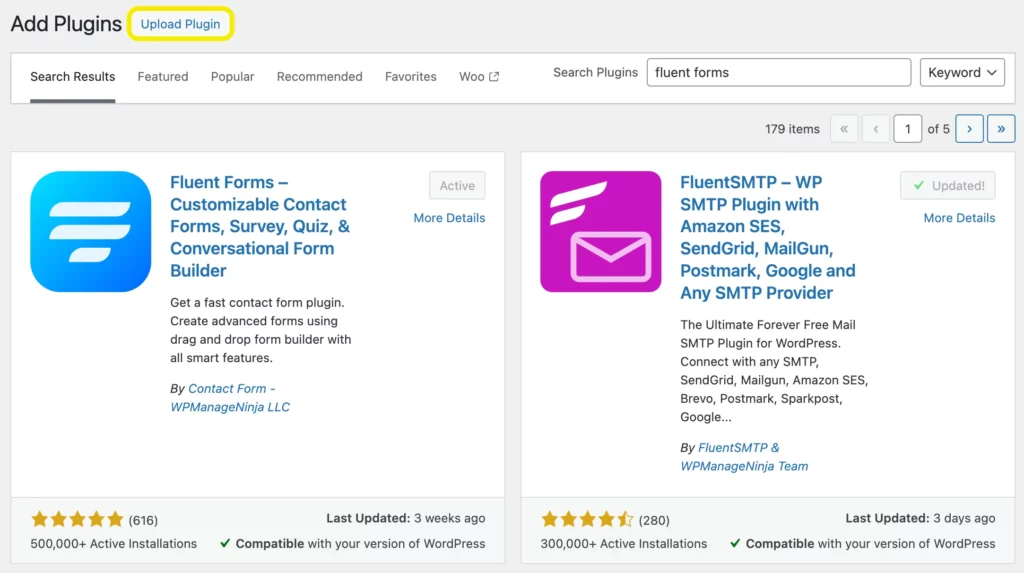Go to the previous results page
1024x573 pixels.
[876, 129]
